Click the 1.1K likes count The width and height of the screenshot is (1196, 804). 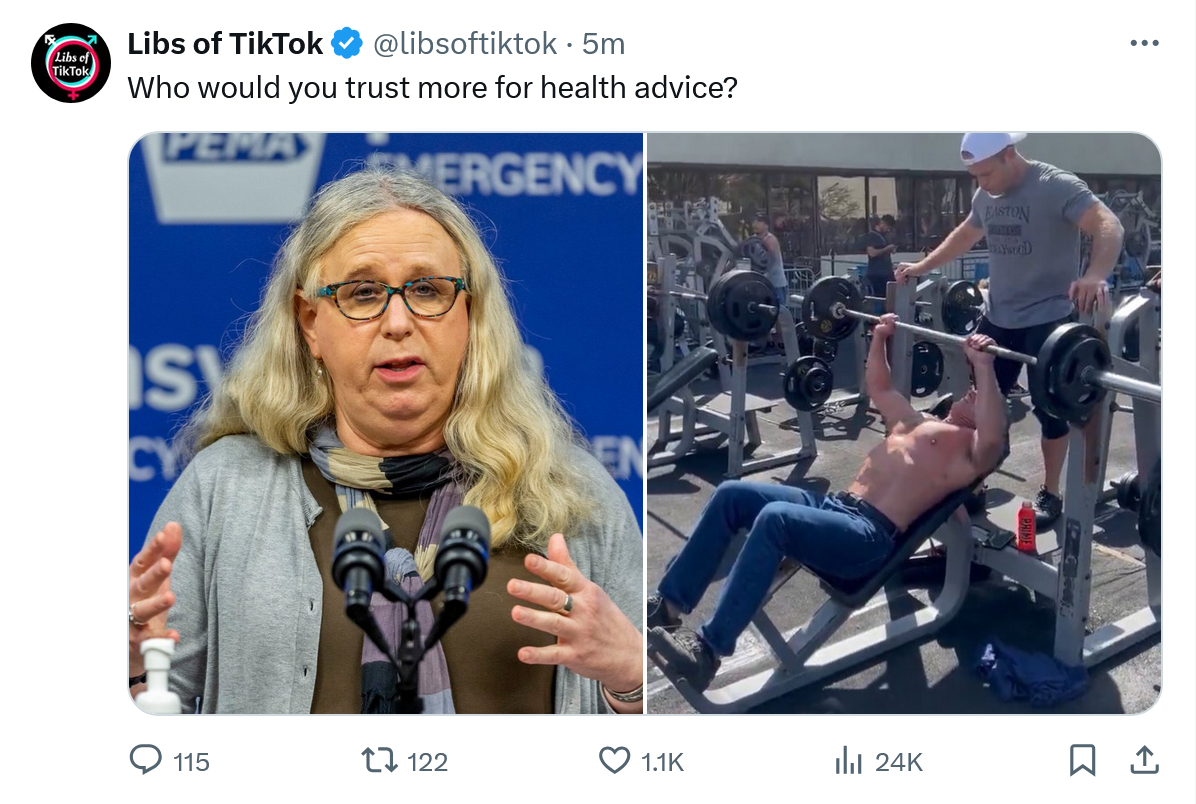pos(662,762)
